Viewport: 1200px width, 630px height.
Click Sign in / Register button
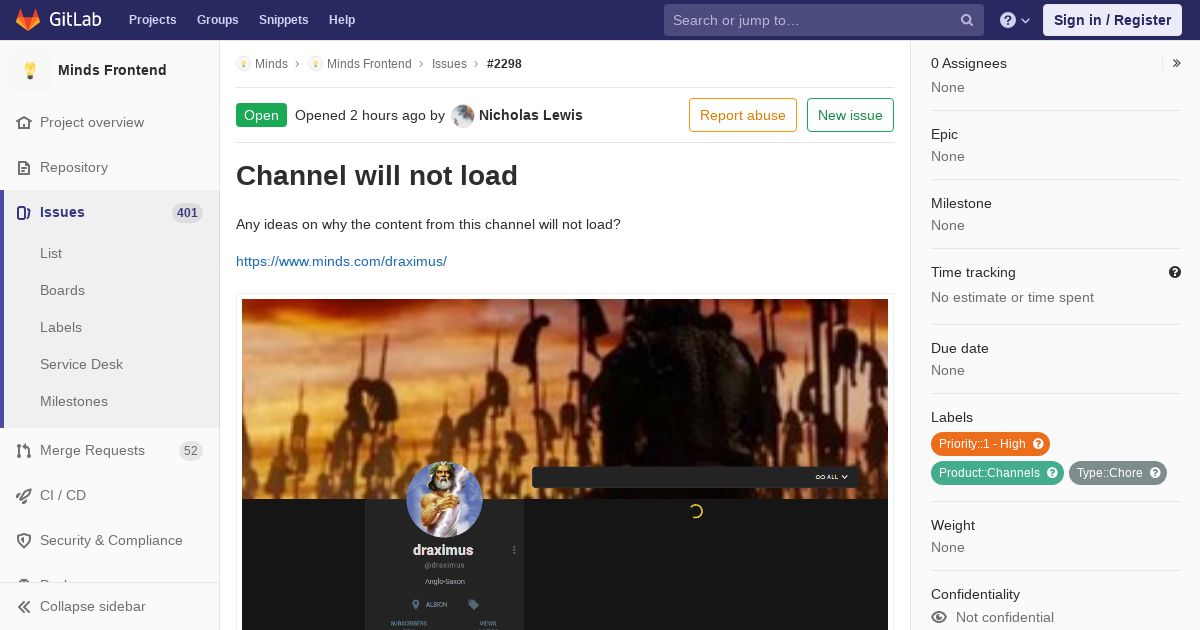tap(1112, 20)
